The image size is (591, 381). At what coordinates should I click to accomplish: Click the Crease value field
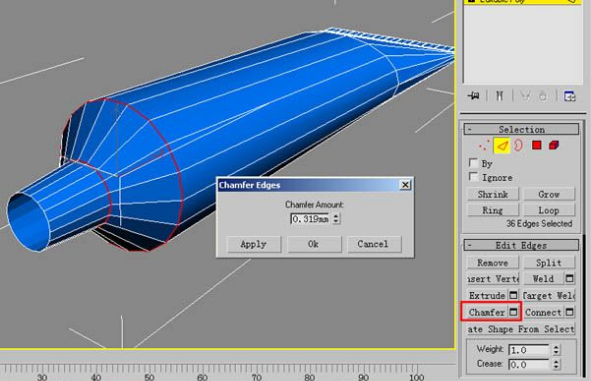pyautogui.click(x=529, y=364)
